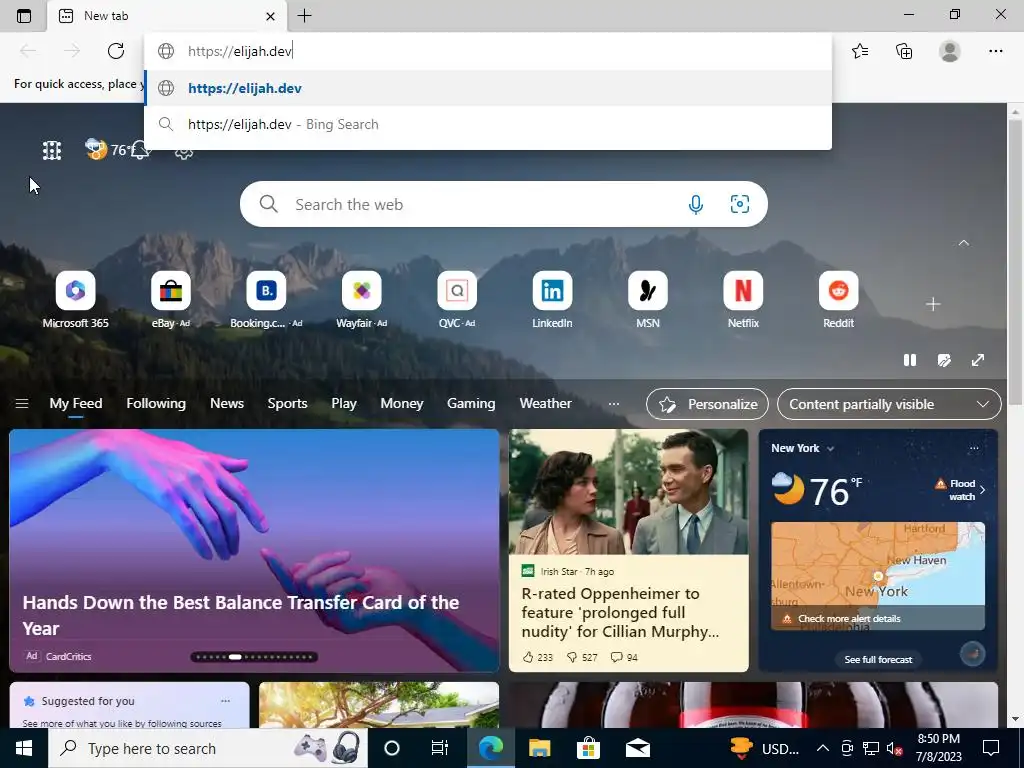Click the Personalize button
Screen dimensions: 1024x768
(x=707, y=404)
